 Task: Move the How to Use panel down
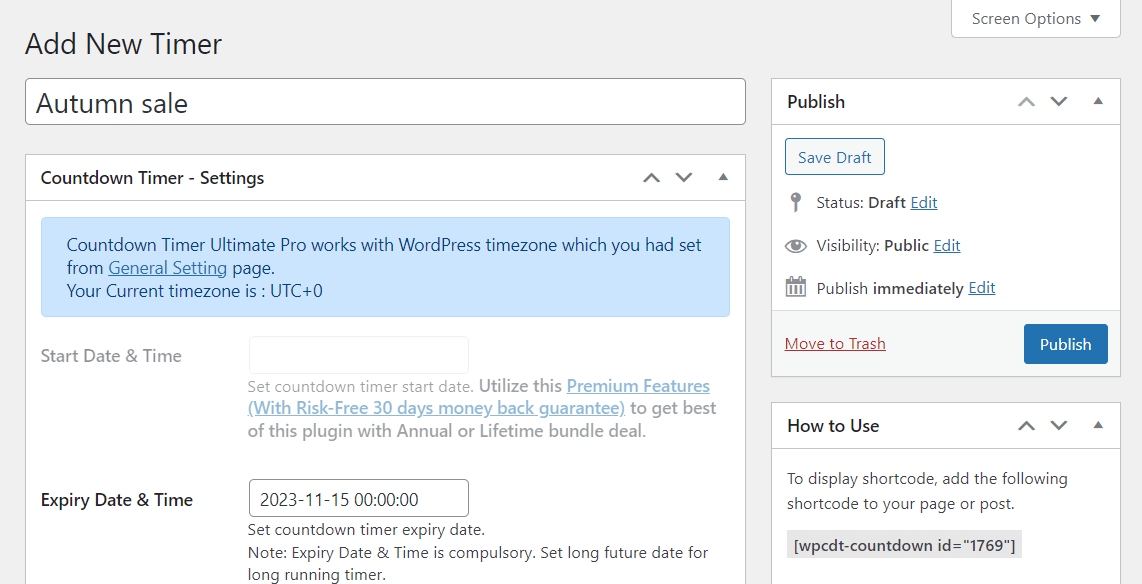(1059, 425)
